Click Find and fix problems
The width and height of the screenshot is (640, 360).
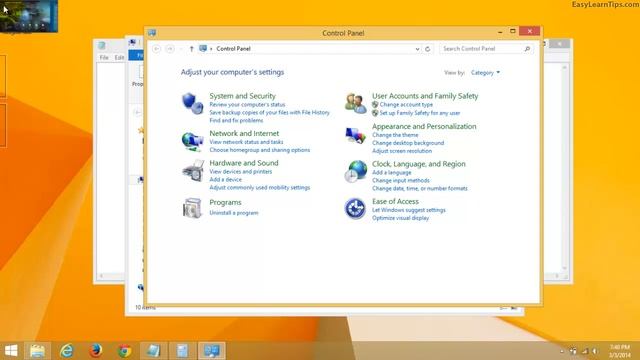pyautogui.click(x=236, y=120)
